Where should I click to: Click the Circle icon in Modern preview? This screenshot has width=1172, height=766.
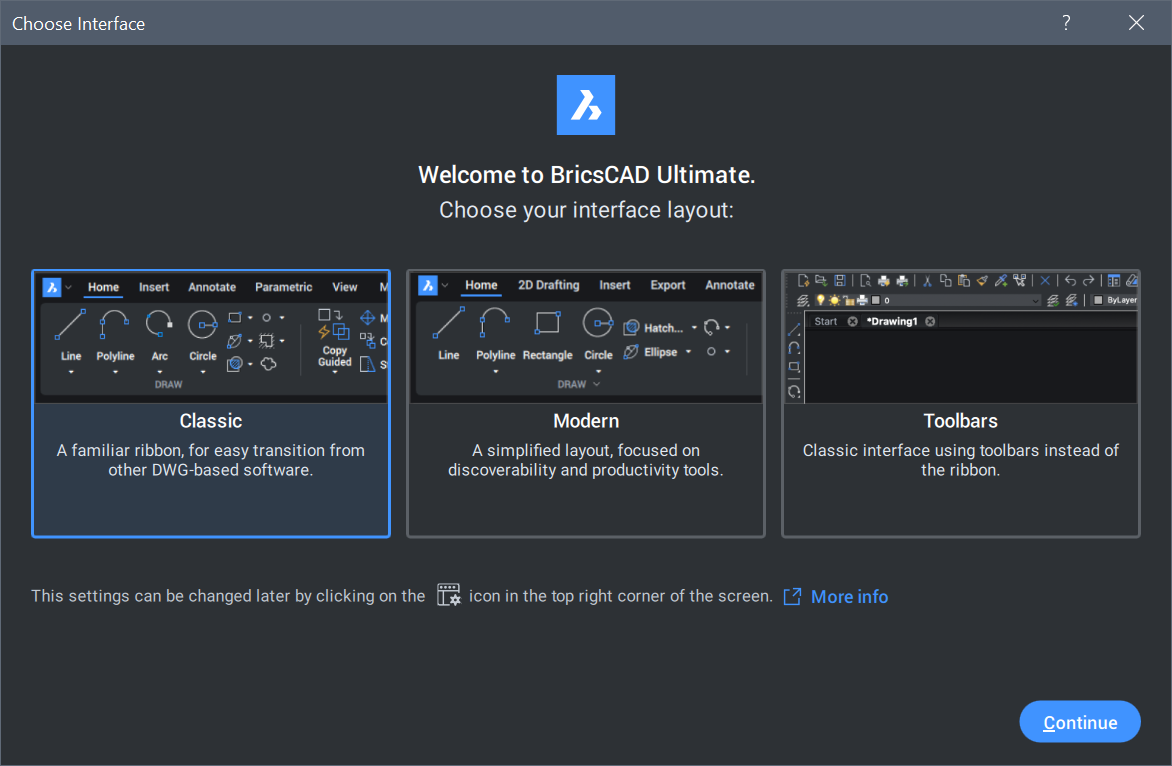click(598, 323)
